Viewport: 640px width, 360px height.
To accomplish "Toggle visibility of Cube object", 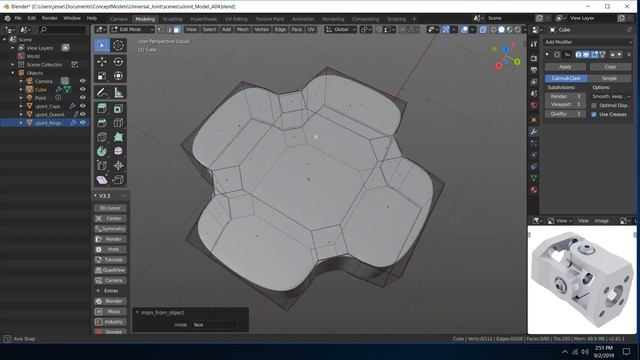I will [82, 89].
